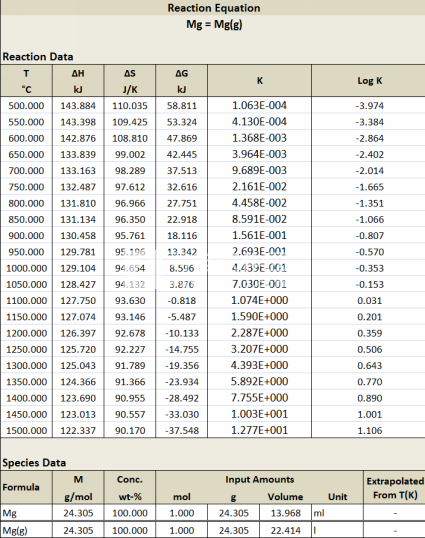Select the temperature cell 500.000

[x=26, y=106]
